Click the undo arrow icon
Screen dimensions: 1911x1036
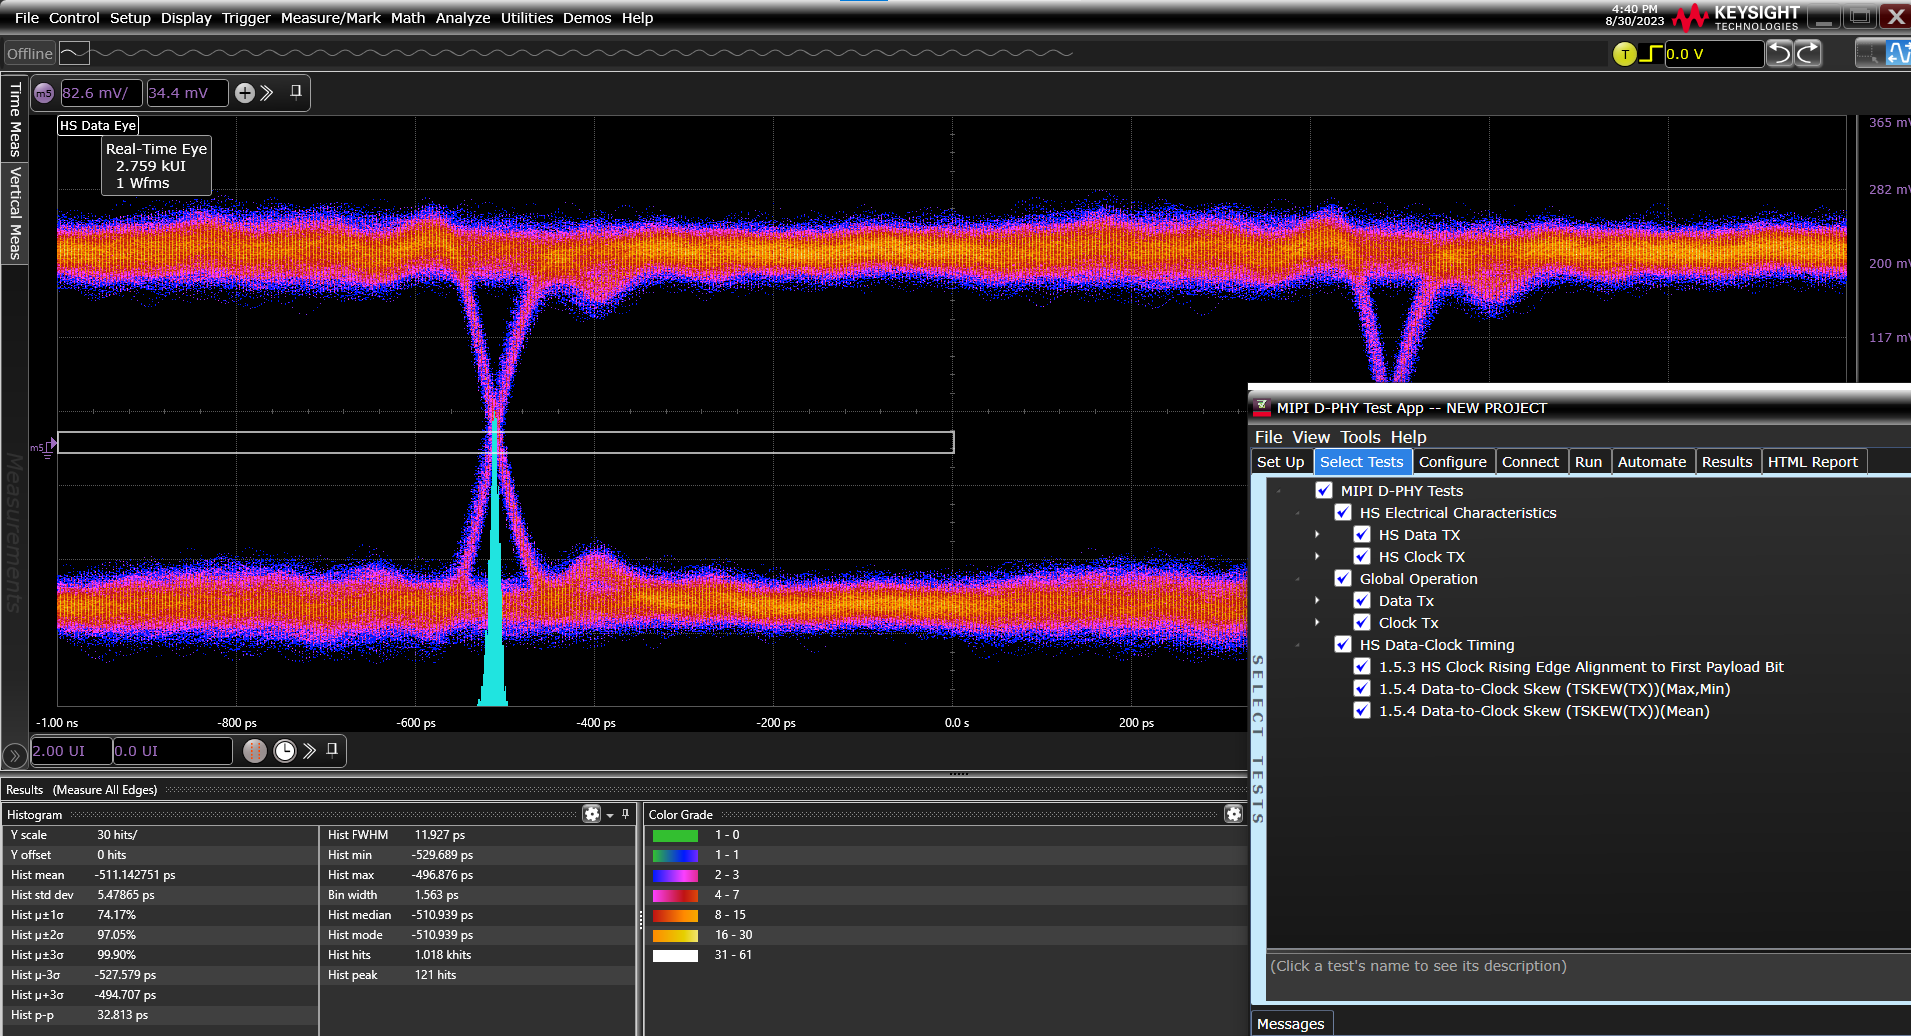(x=1779, y=54)
